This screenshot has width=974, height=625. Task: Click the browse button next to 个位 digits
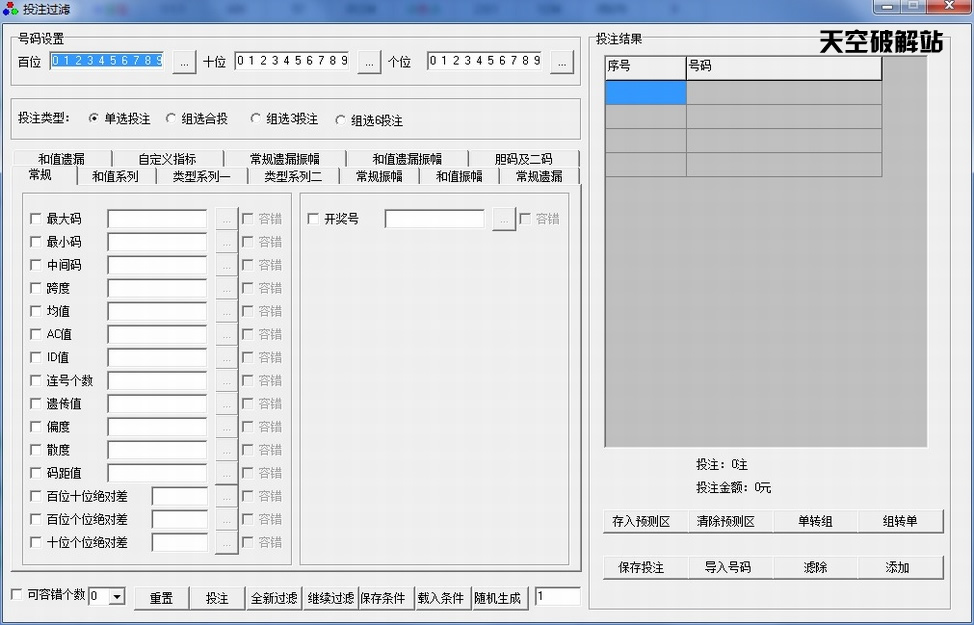tap(561, 62)
